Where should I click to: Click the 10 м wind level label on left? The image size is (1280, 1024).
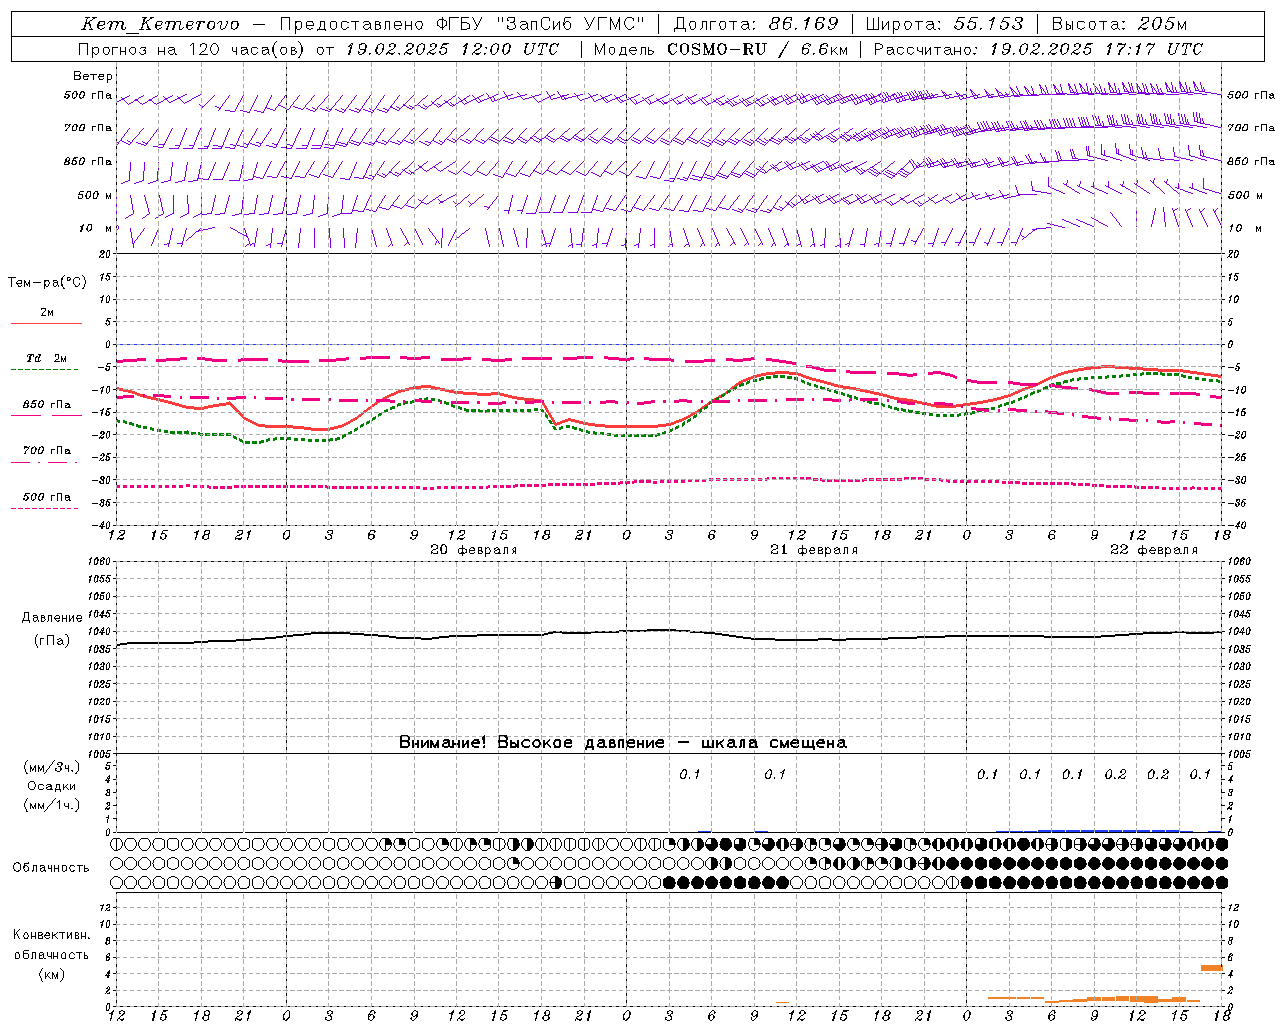(x=96, y=228)
